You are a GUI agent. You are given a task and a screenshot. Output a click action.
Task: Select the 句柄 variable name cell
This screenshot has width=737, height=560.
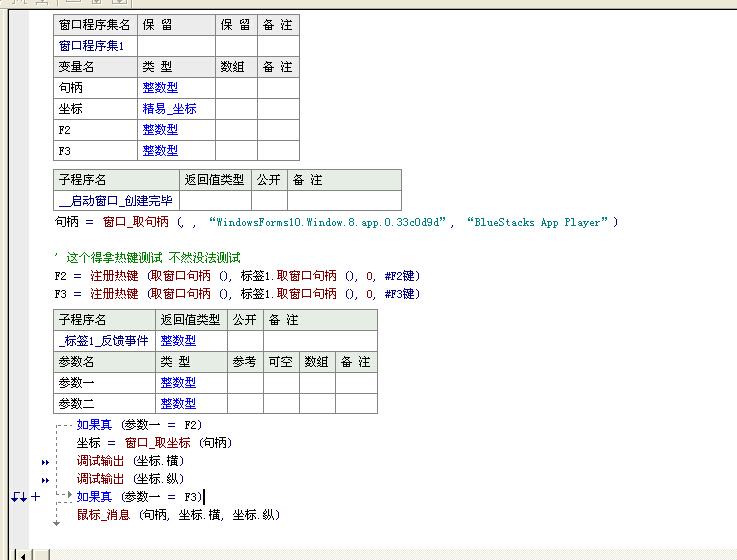click(95, 88)
